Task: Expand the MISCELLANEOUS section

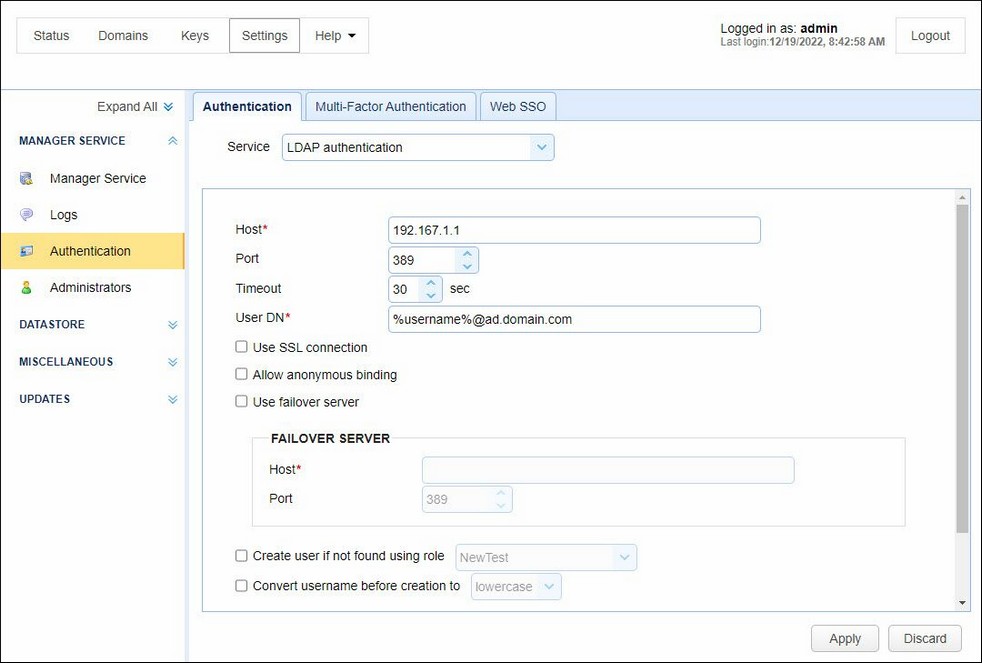Action: 173,362
